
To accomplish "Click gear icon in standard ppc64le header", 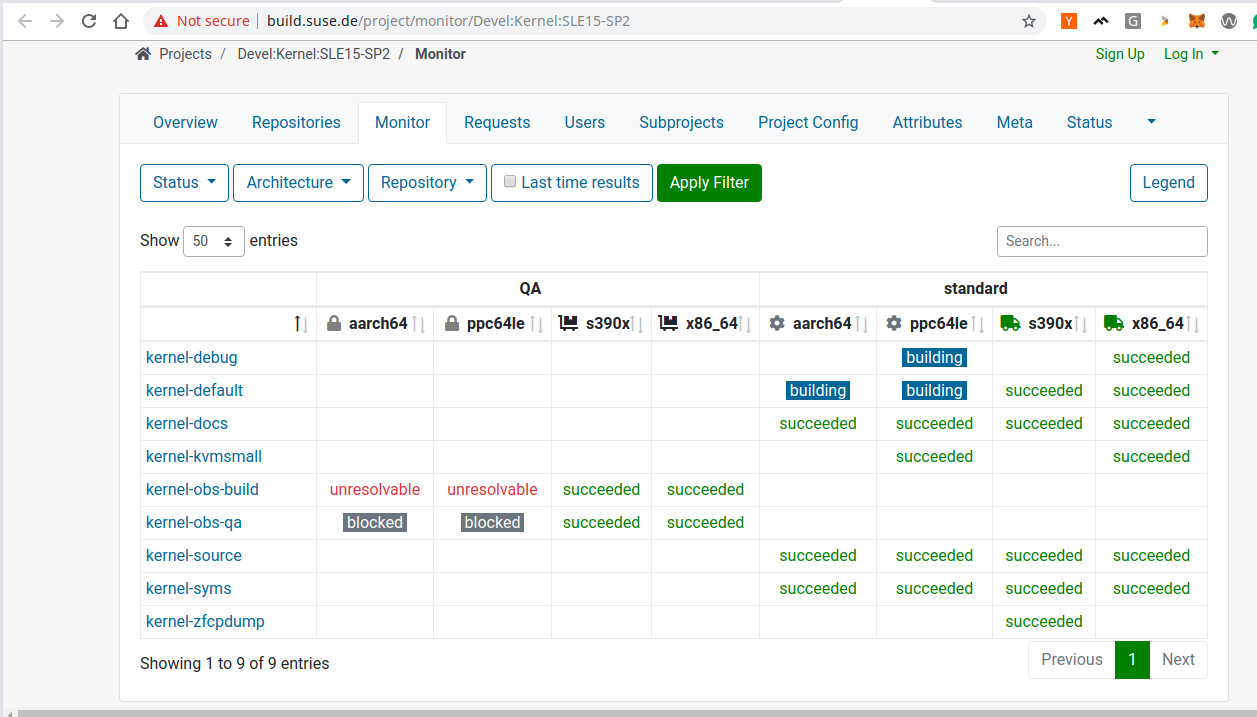I will 894,323.
